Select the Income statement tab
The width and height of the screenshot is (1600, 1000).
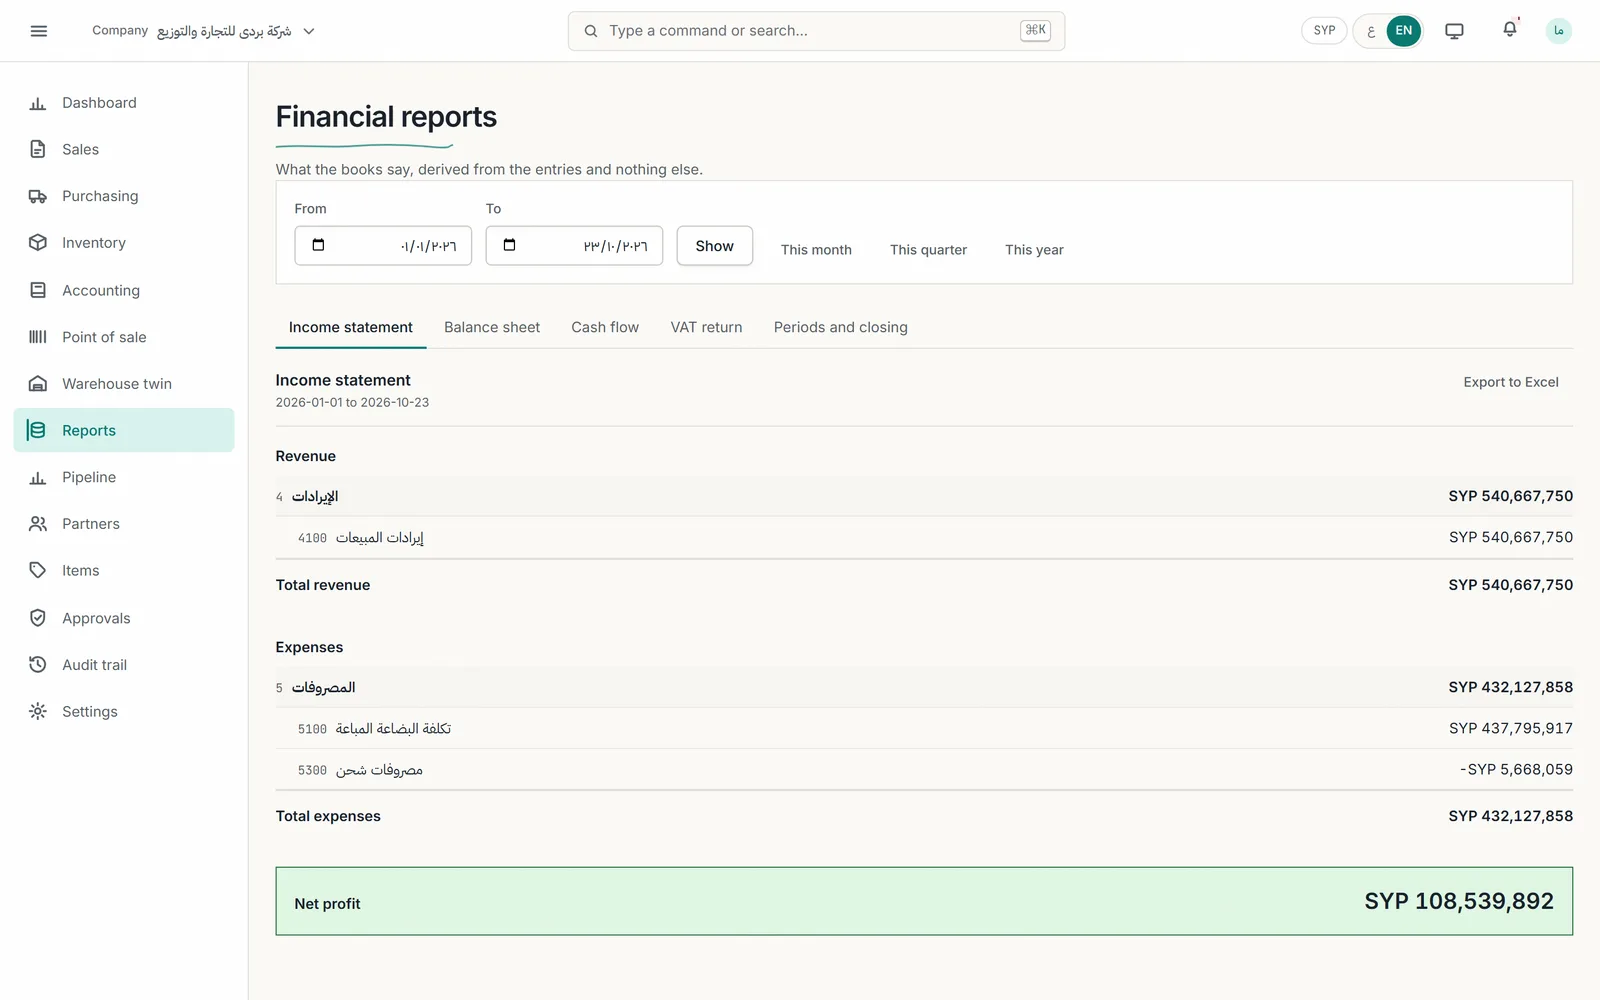point(351,327)
